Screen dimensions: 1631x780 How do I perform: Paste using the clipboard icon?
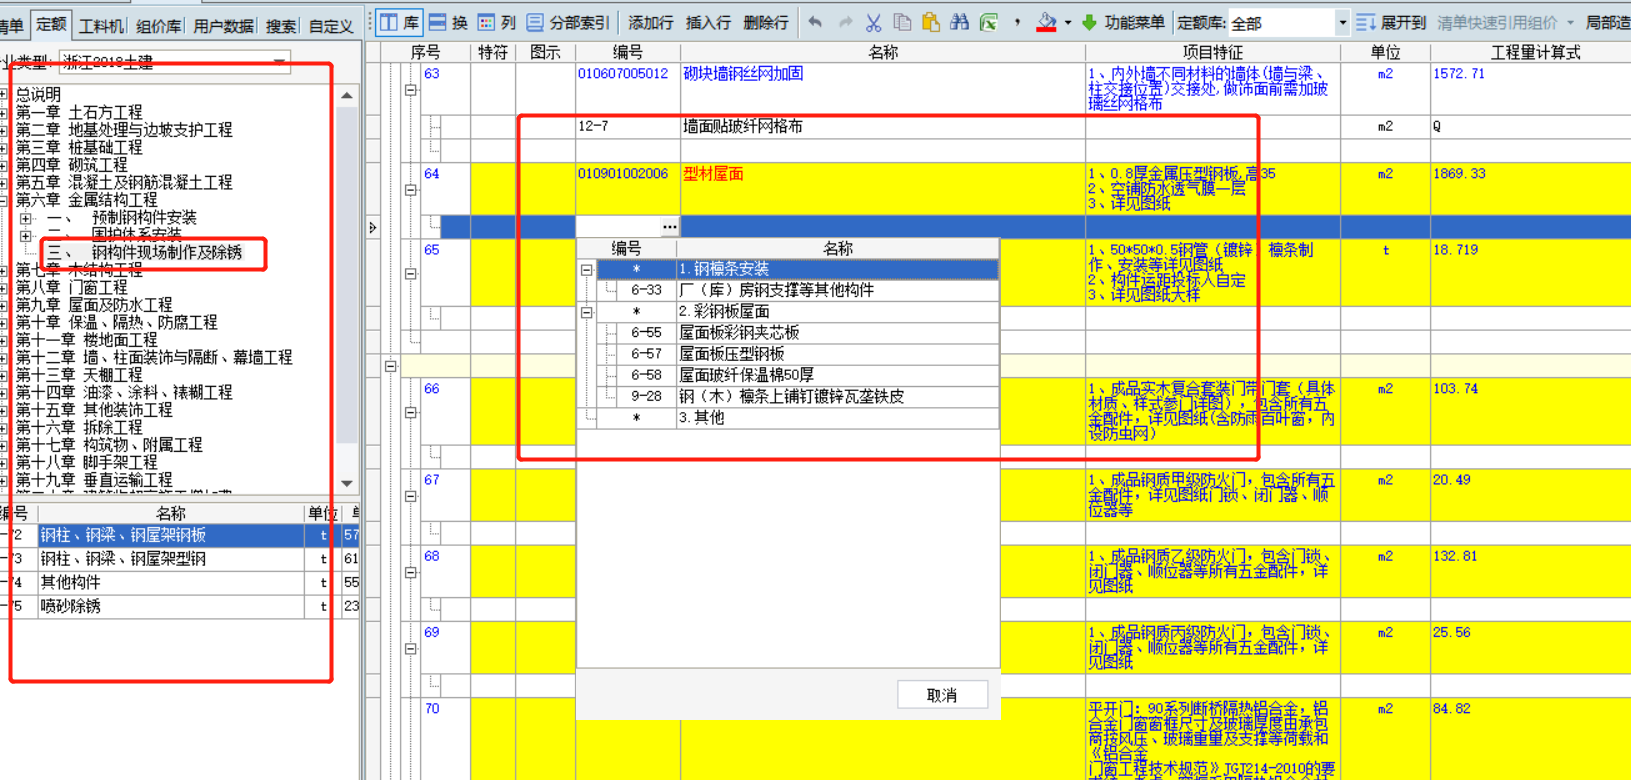point(931,22)
